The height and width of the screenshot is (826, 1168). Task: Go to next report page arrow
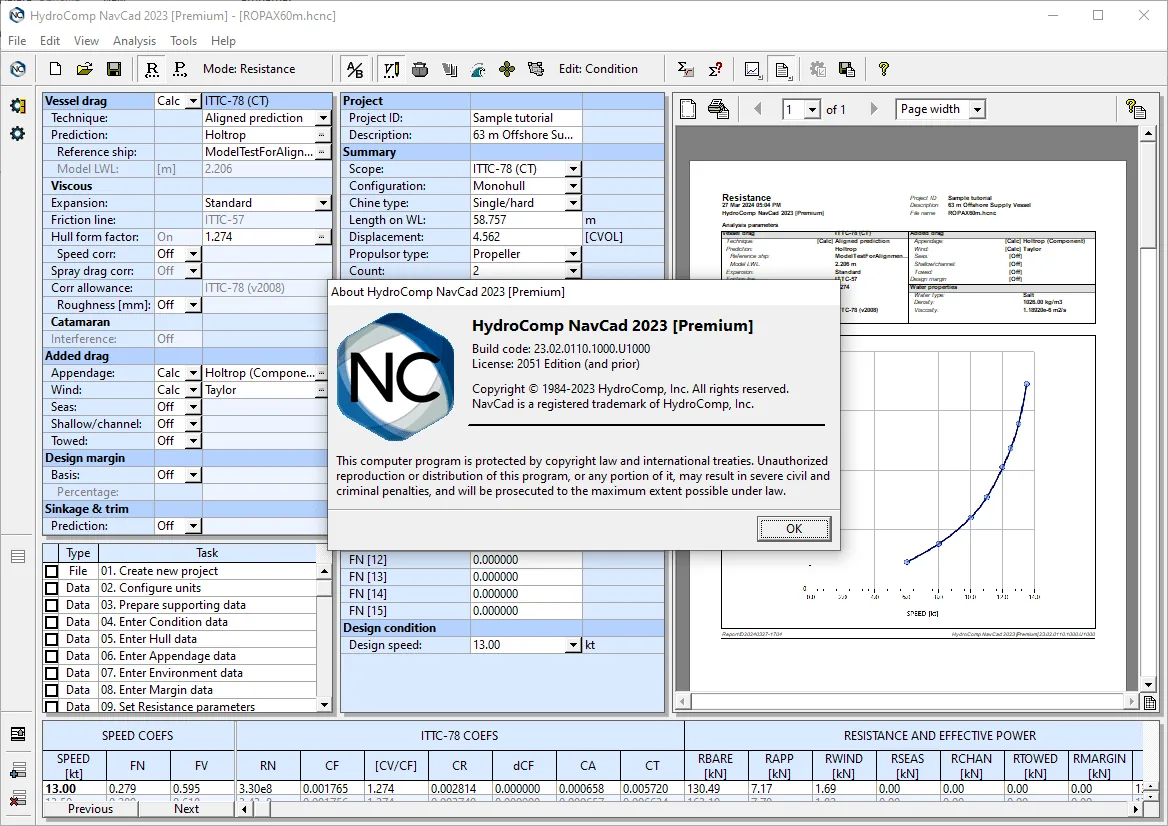click(x=874, y=109)
